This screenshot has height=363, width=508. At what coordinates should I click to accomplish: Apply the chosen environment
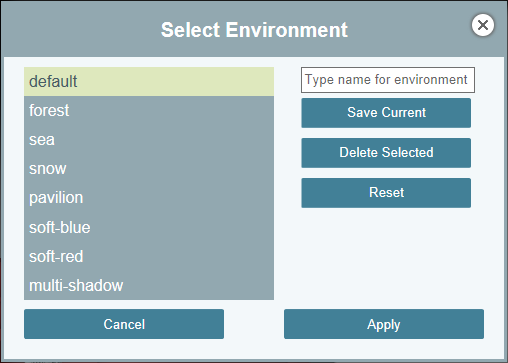(x=384, y=324)
